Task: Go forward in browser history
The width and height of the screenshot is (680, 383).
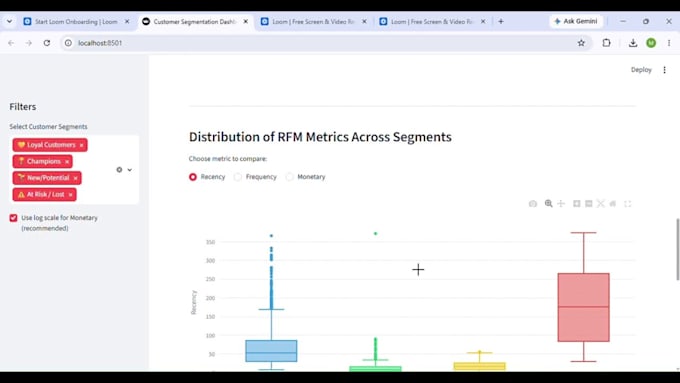Action: pyautogui.click(x=29, y=43)
